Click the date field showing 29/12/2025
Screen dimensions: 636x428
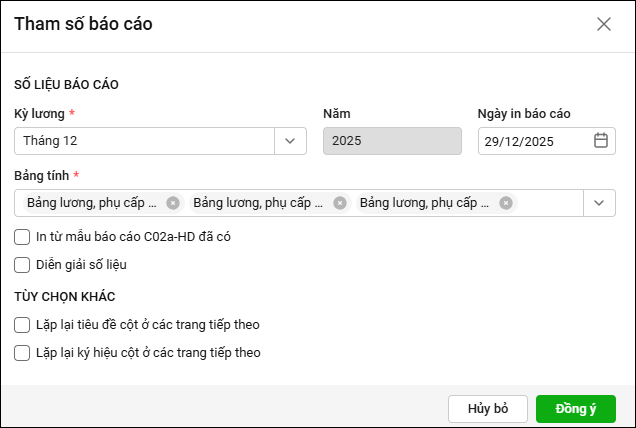click(533, 141)
